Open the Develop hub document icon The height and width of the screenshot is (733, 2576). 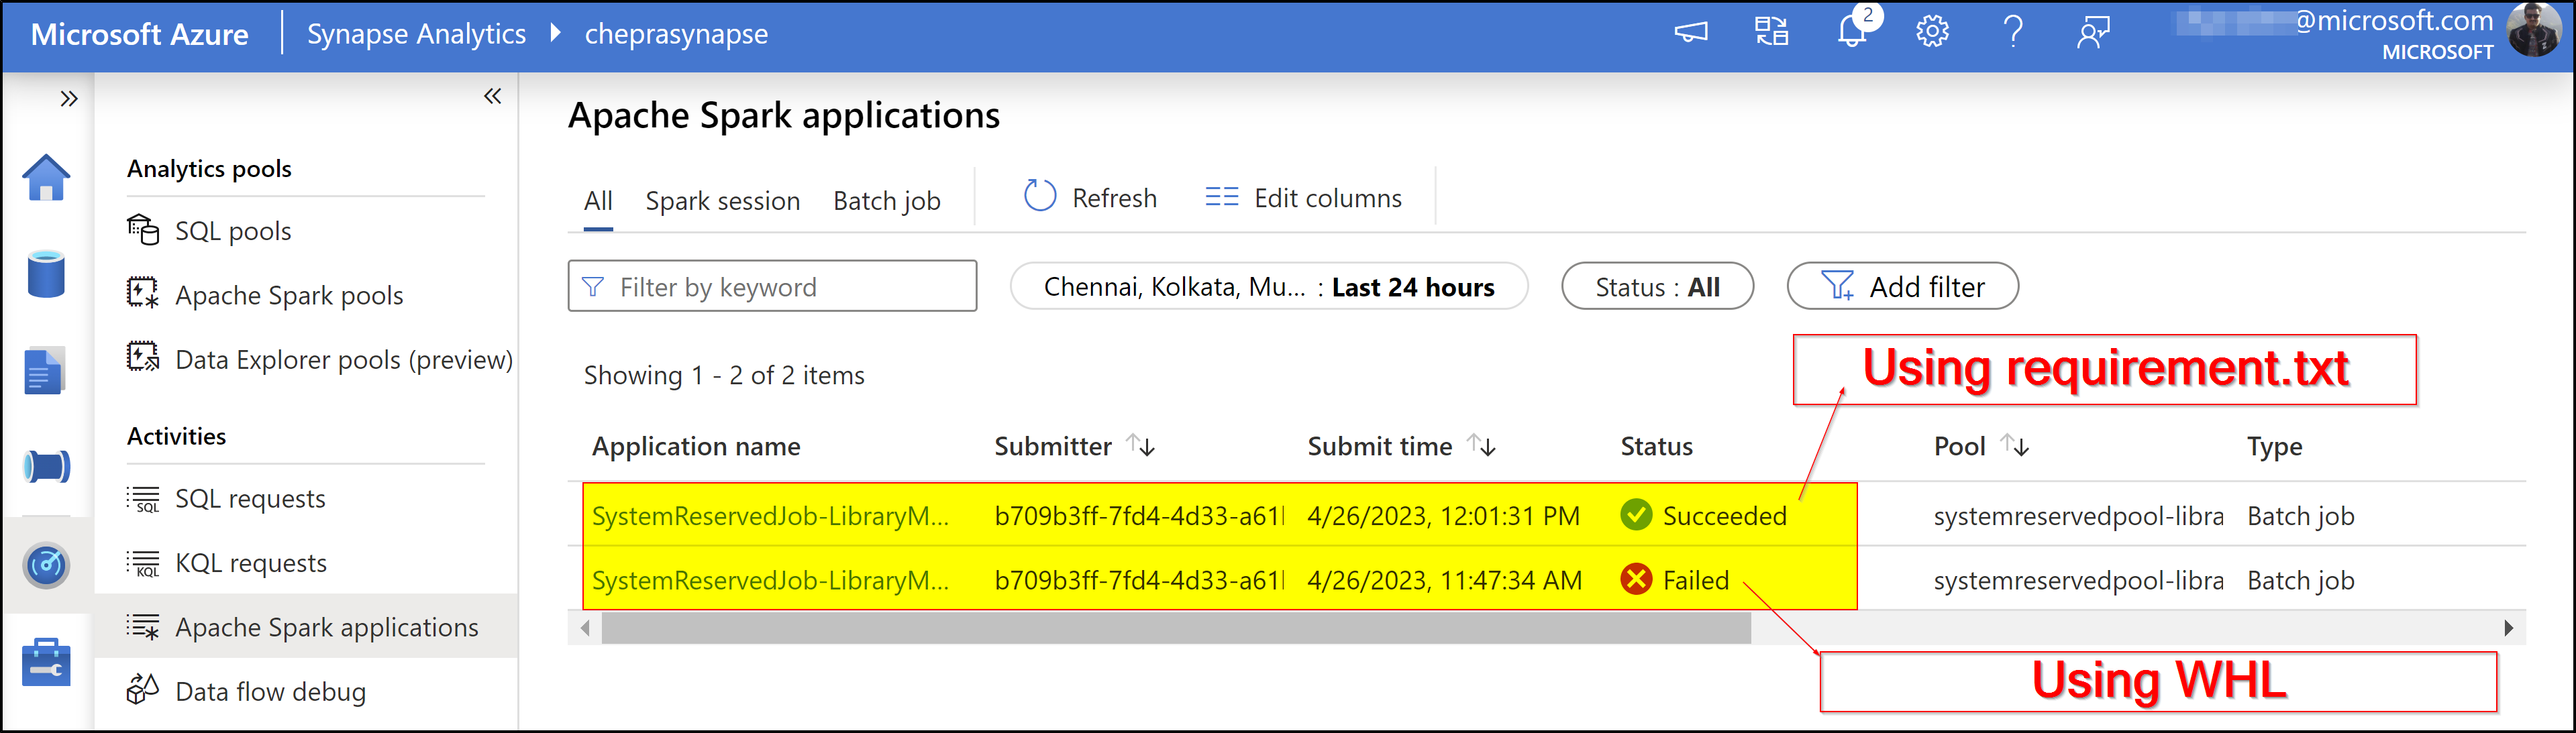coord(44,371)
